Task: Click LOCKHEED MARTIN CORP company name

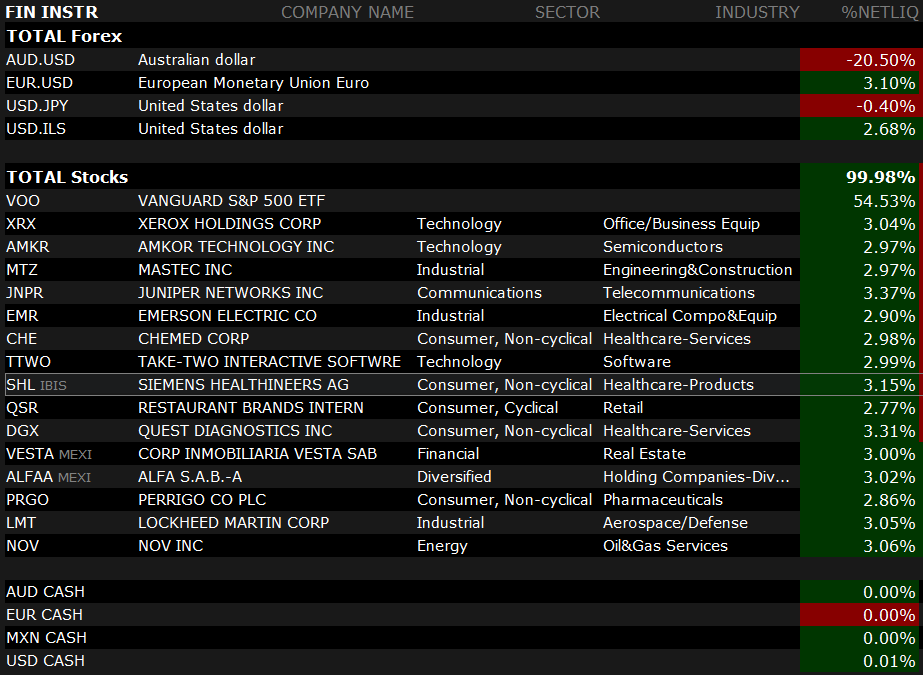Action: point(234,522)
